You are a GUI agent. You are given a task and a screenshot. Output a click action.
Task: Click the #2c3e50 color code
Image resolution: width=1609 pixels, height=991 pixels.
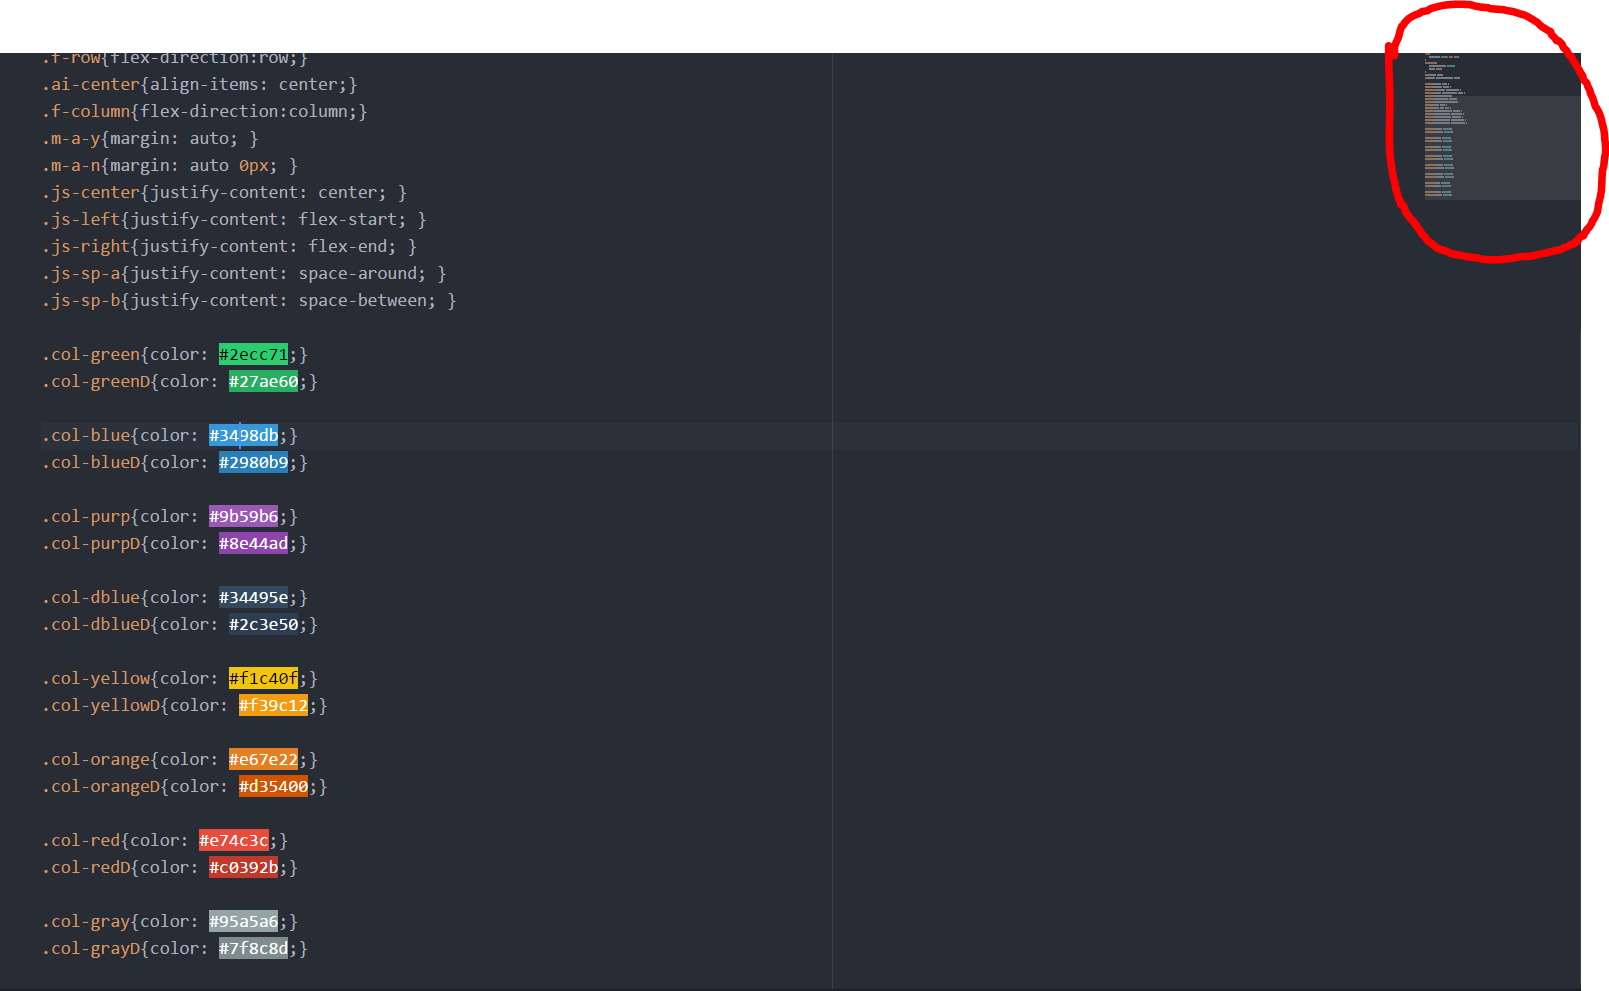click(x=263, y=624)
